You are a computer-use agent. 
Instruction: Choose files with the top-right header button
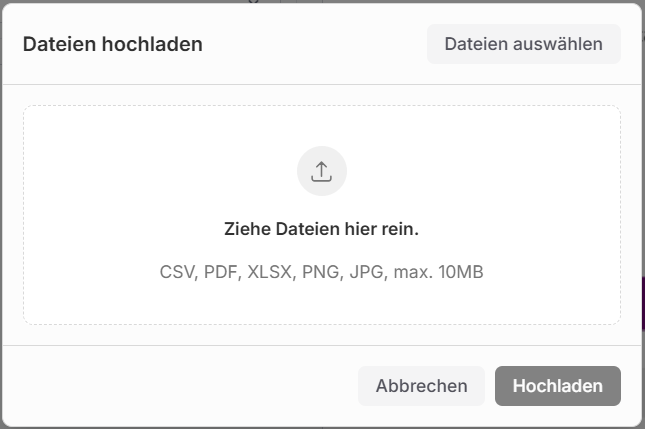524,44
